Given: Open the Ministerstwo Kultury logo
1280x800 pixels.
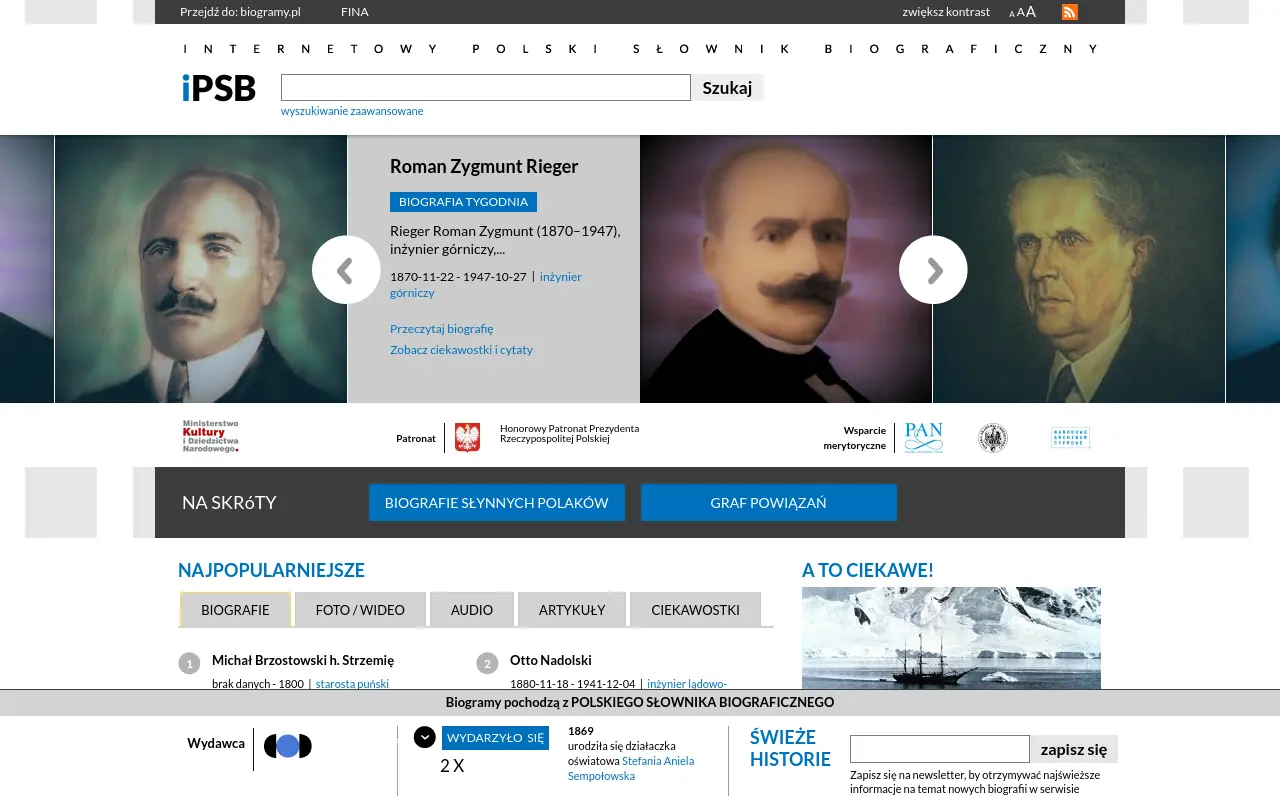Looking at the screenshot, I should (211, 437).
